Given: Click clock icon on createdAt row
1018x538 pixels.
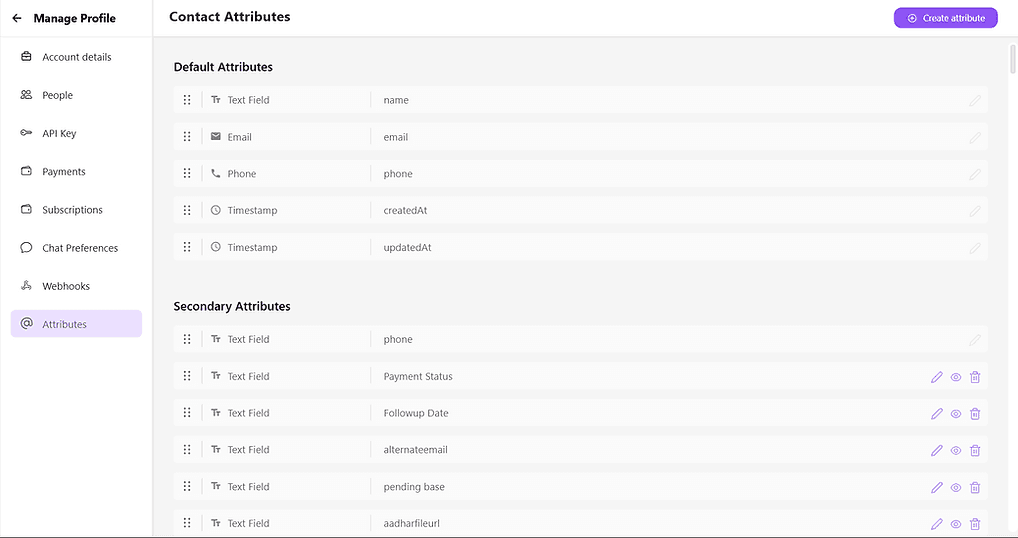Looking at the screenshot, I should pos(216,210).
